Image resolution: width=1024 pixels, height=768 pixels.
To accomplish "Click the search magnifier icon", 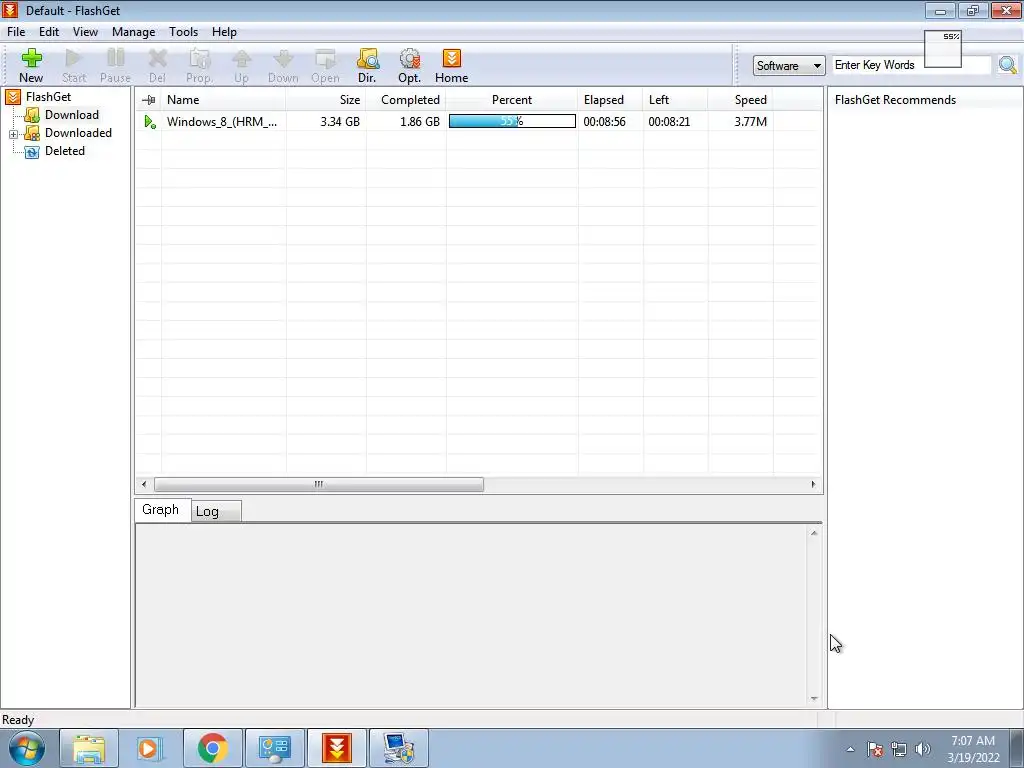I will point(1008,65).
